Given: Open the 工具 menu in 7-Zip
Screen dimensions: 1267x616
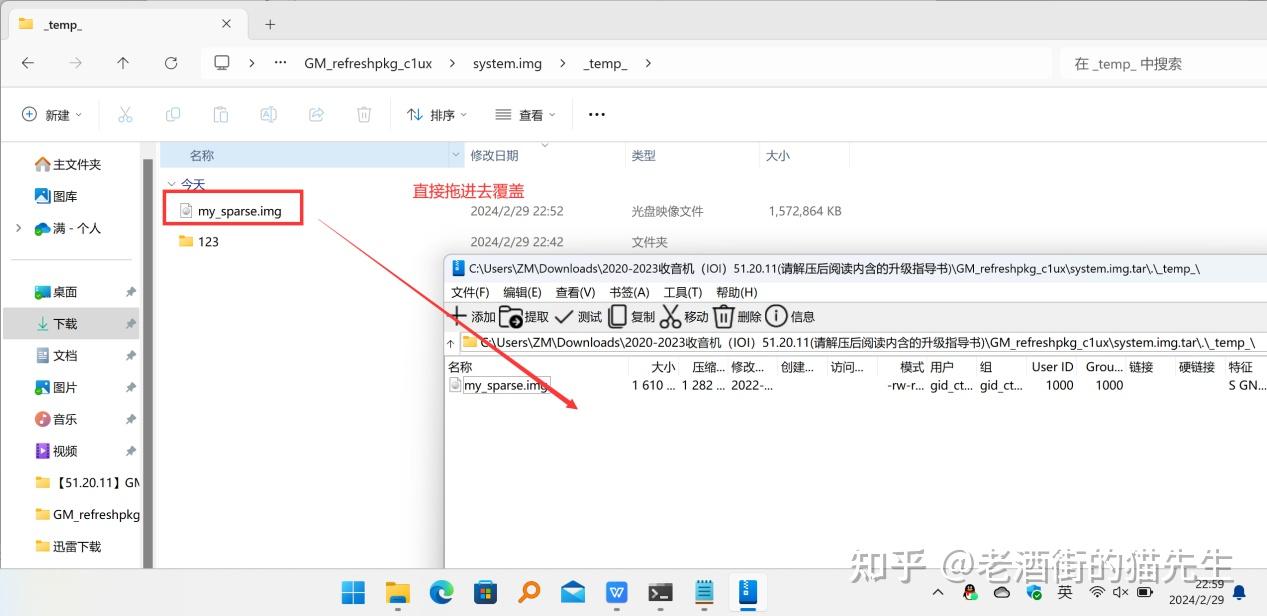Looking at the screenshot, I should coord(683,292).
